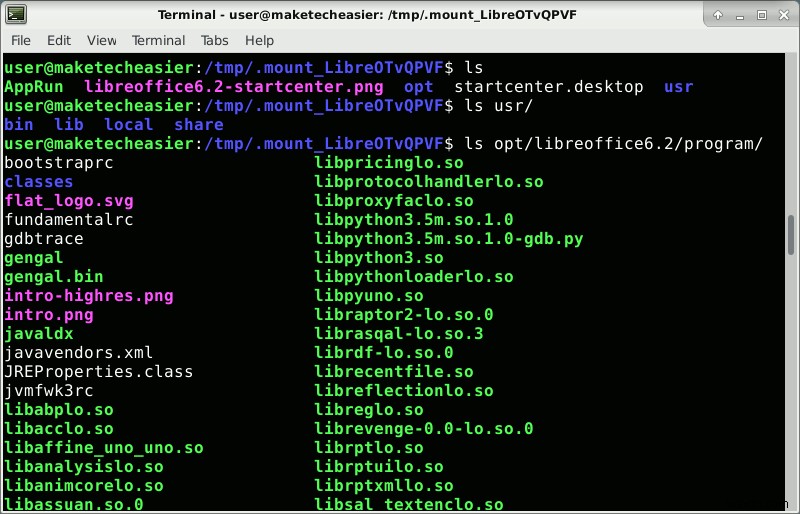This screenshot has height=514, width=800.
Task: Click intro-highres.png file name
Action: point(89,296)
